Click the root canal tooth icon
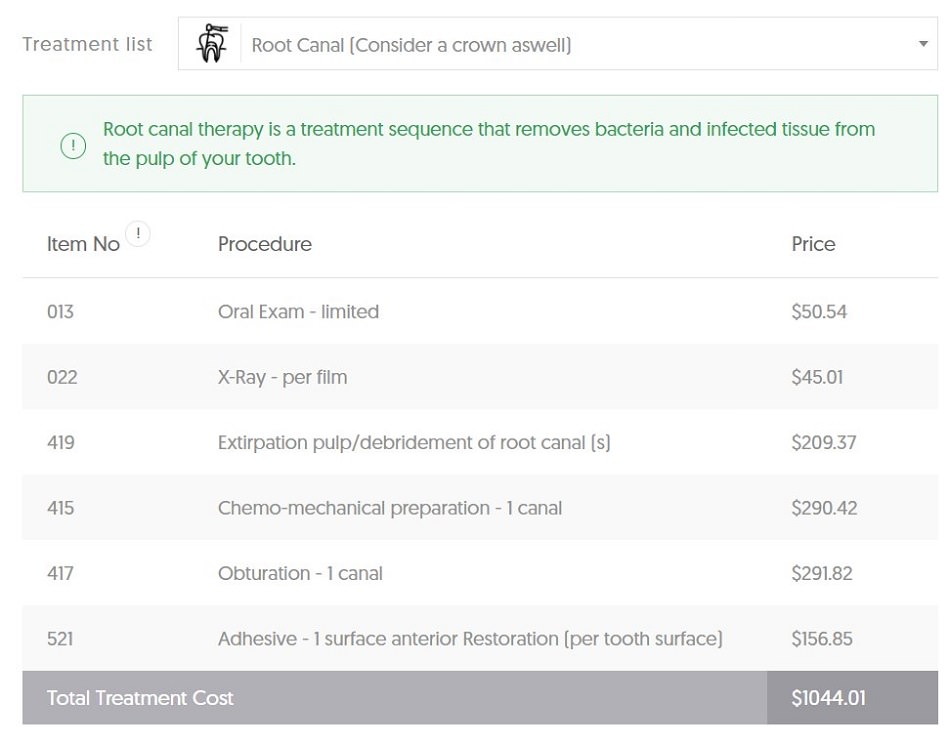Image resolution: width=950 pixels, height=744 pixels. click(211, 44)
